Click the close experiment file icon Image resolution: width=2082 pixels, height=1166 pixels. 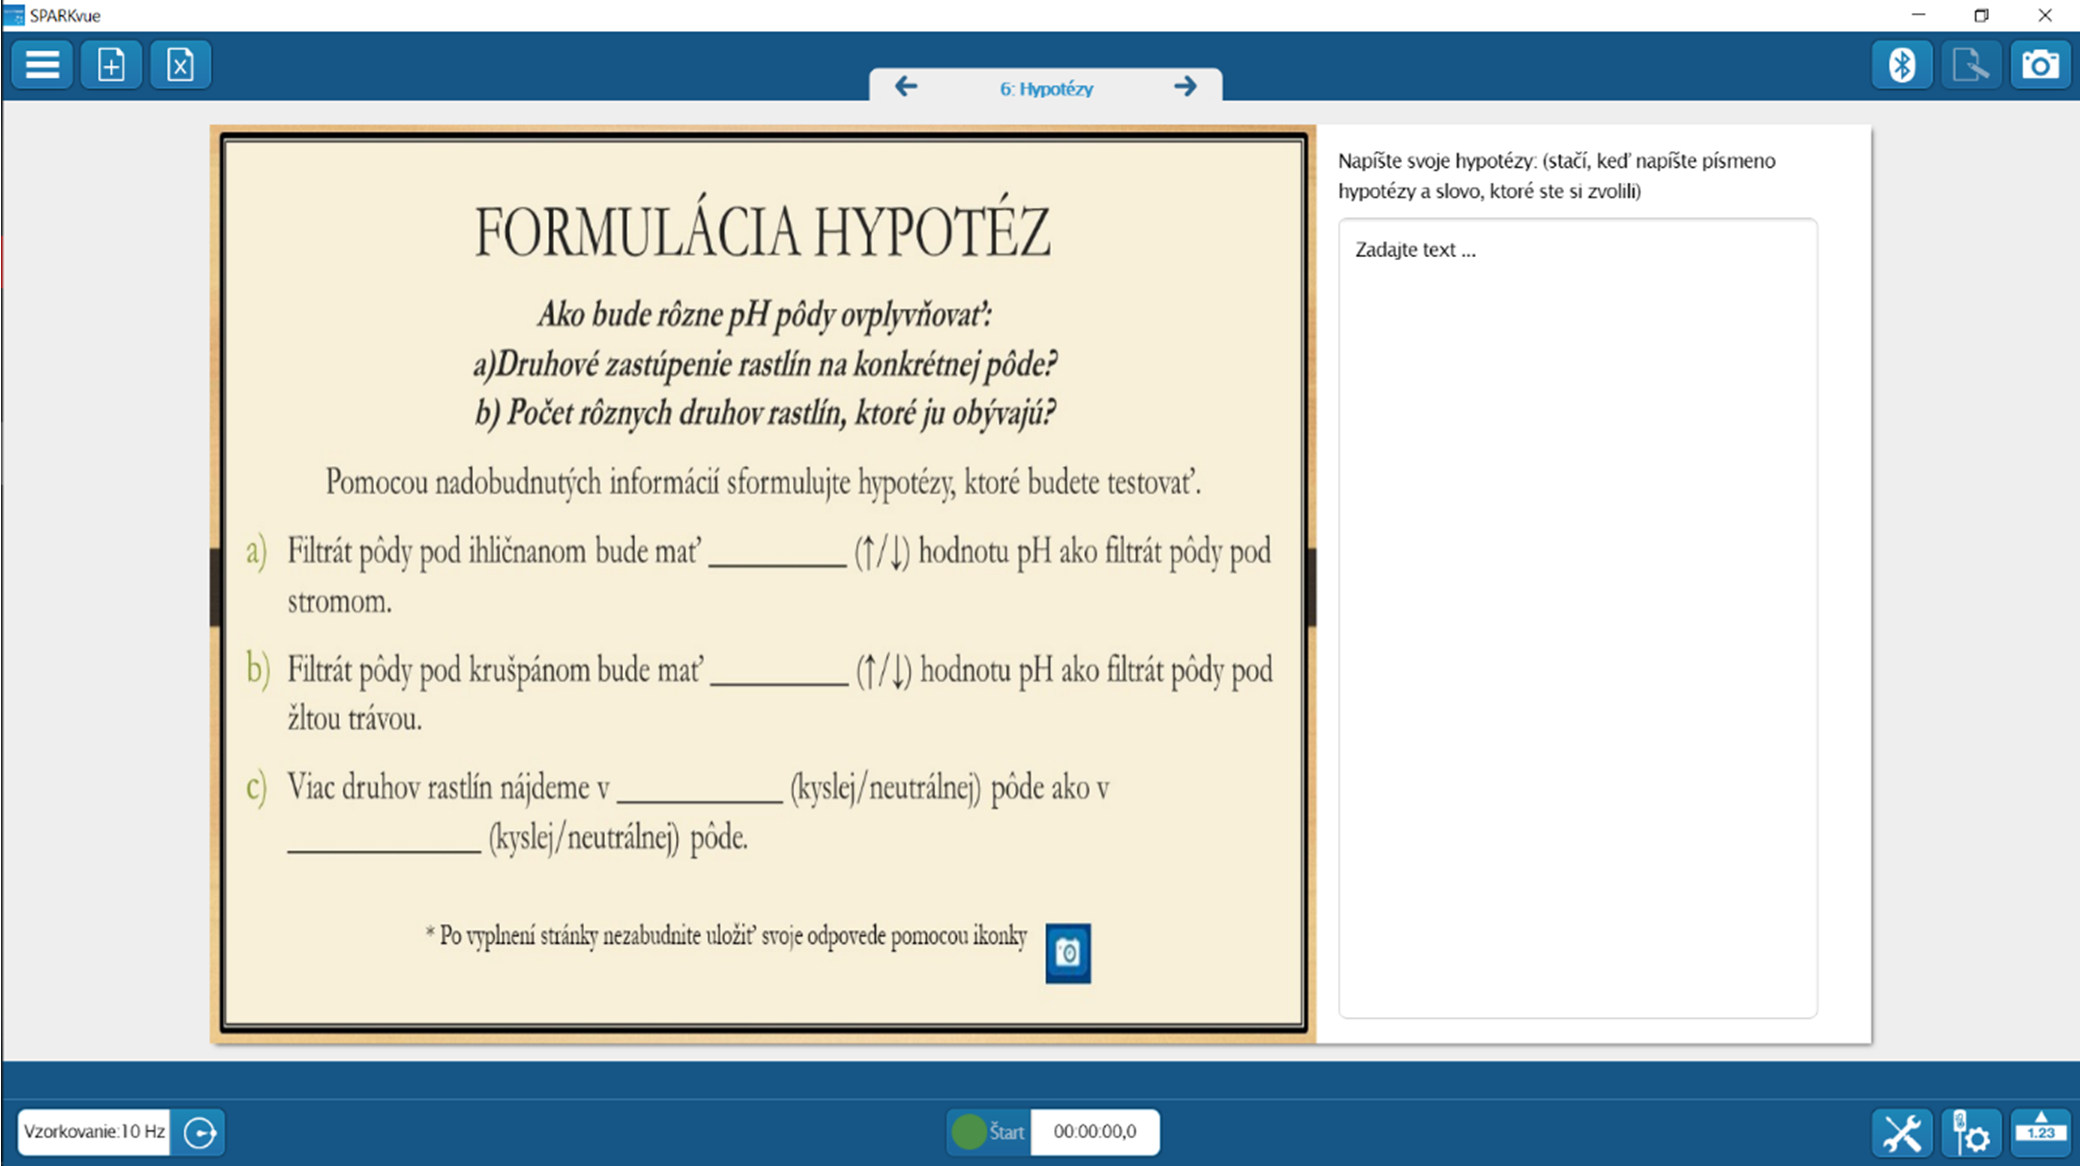pyautogui.click(x=180, y=65)
